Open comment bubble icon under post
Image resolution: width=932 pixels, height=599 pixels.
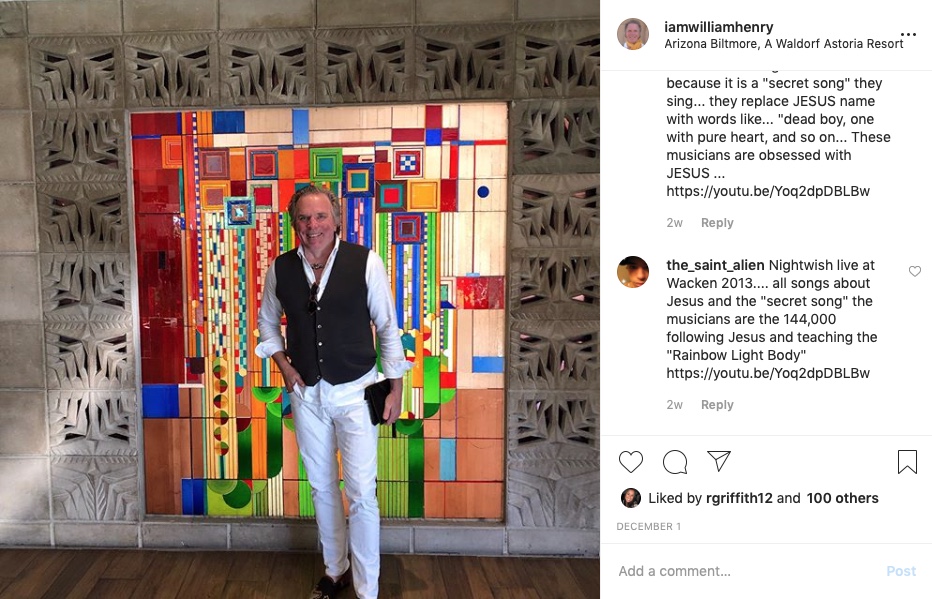click(x=675, y=462)
